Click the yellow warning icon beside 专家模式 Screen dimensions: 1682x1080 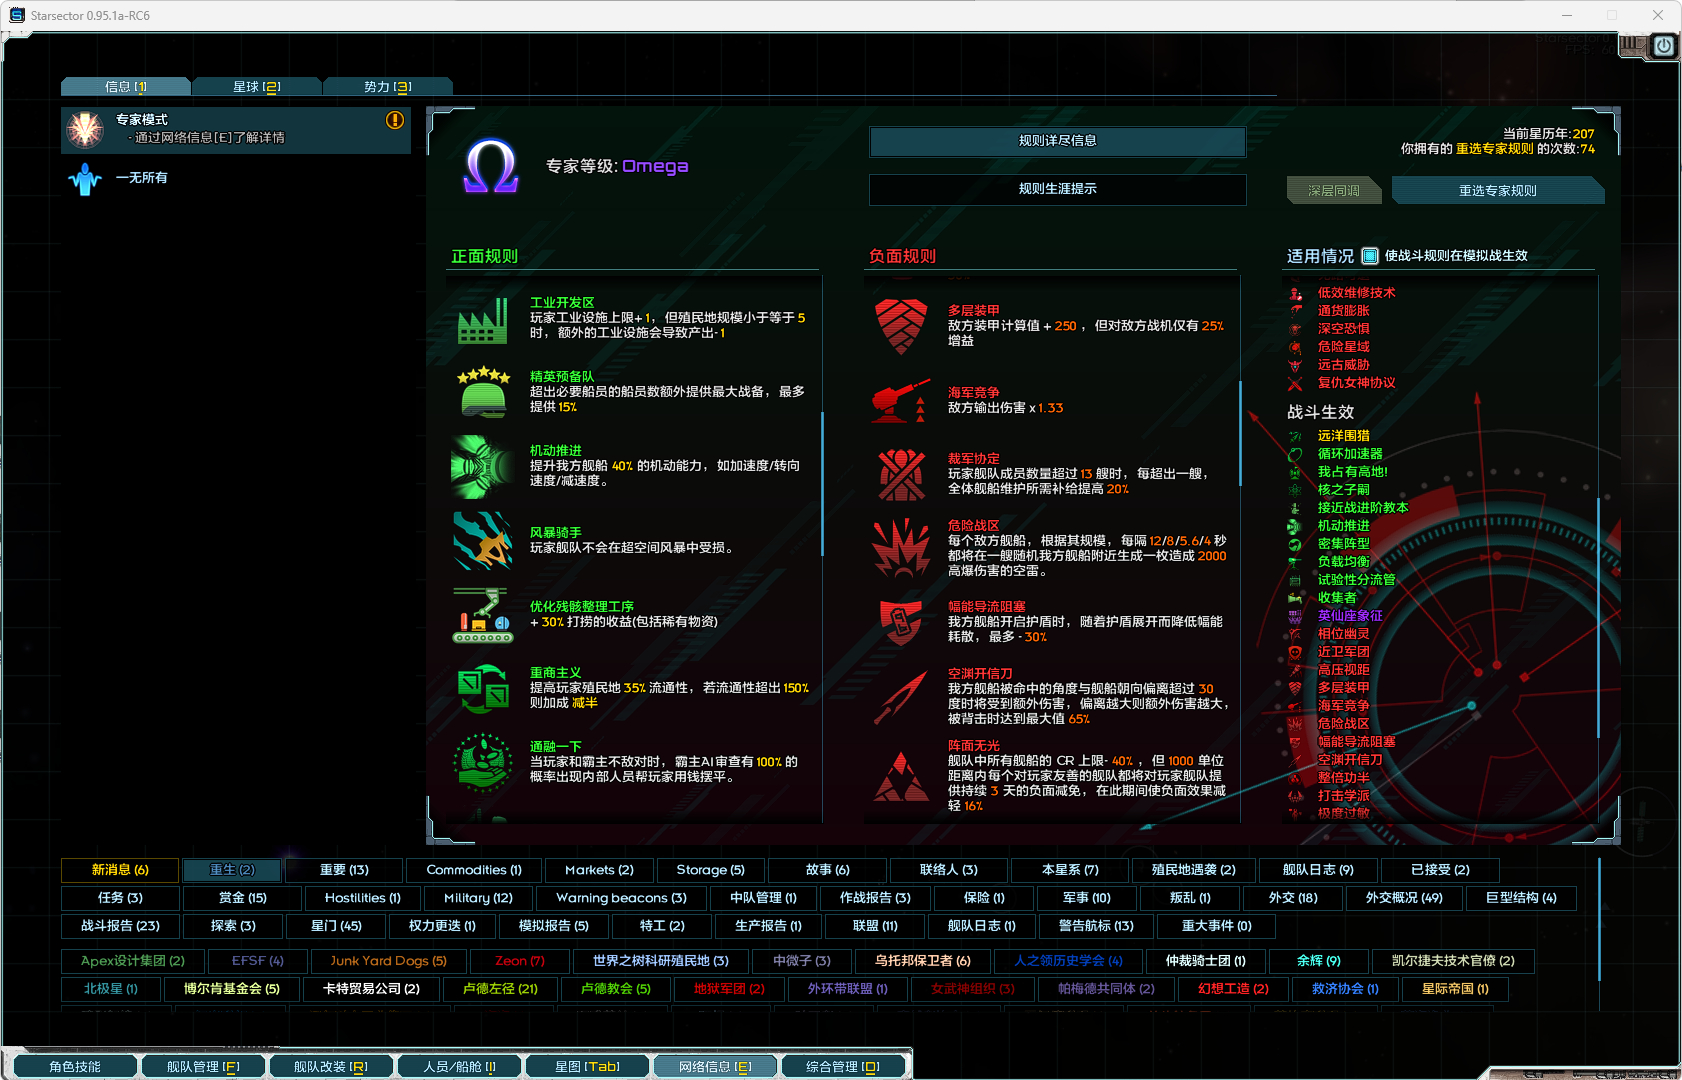(x=395, y=120)
